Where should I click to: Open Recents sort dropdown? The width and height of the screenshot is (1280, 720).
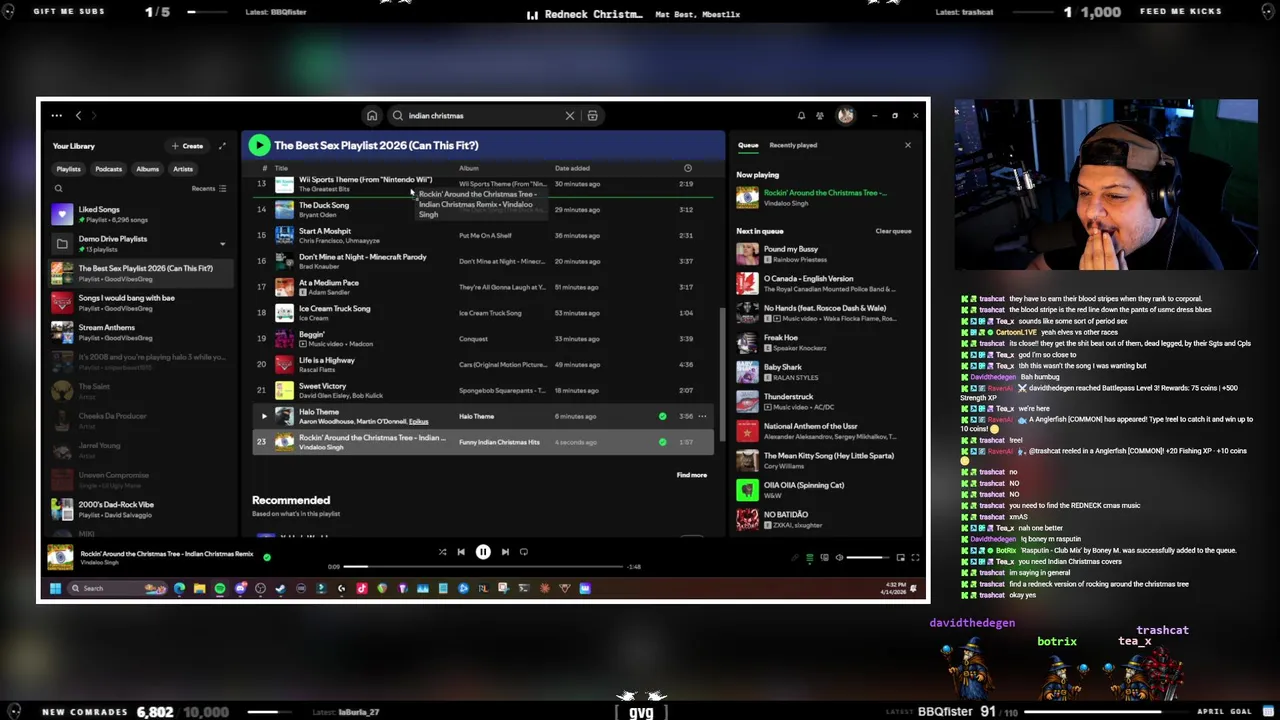pos(208,189)
